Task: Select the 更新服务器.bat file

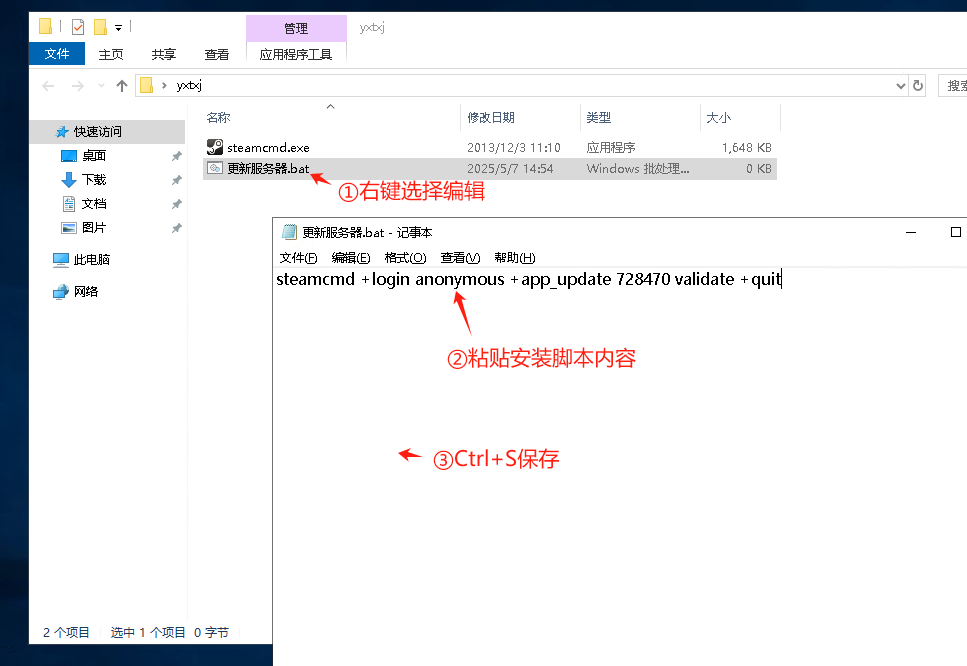Action: [268, 168]
